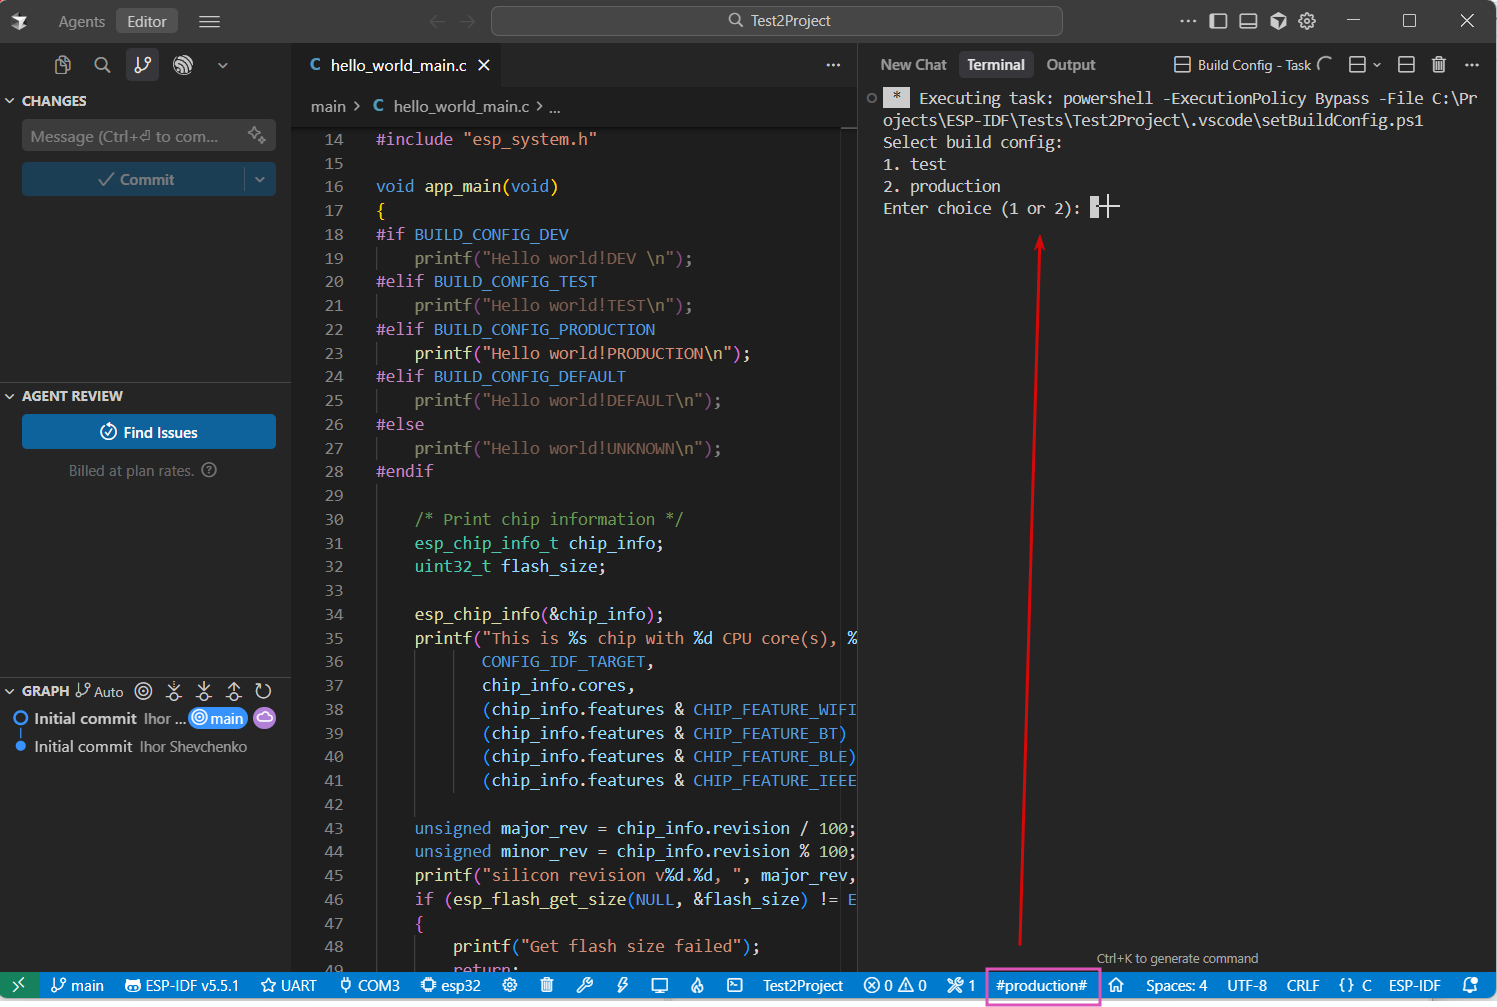Generate commit message with sparkle icon

(x=257, y=135)
